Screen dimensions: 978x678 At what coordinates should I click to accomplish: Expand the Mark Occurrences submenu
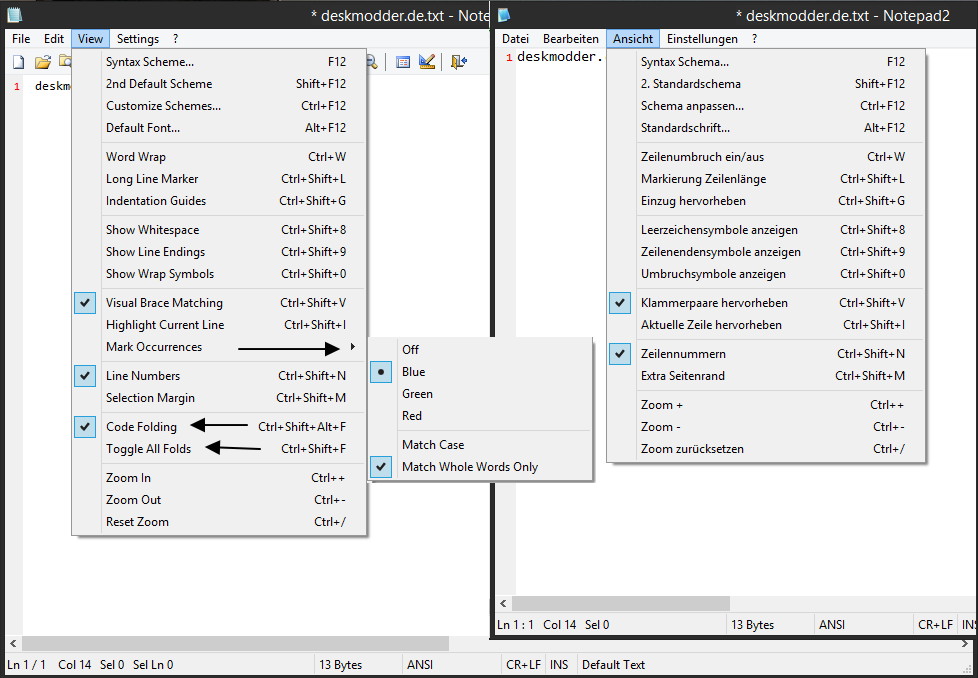[219, 347]
